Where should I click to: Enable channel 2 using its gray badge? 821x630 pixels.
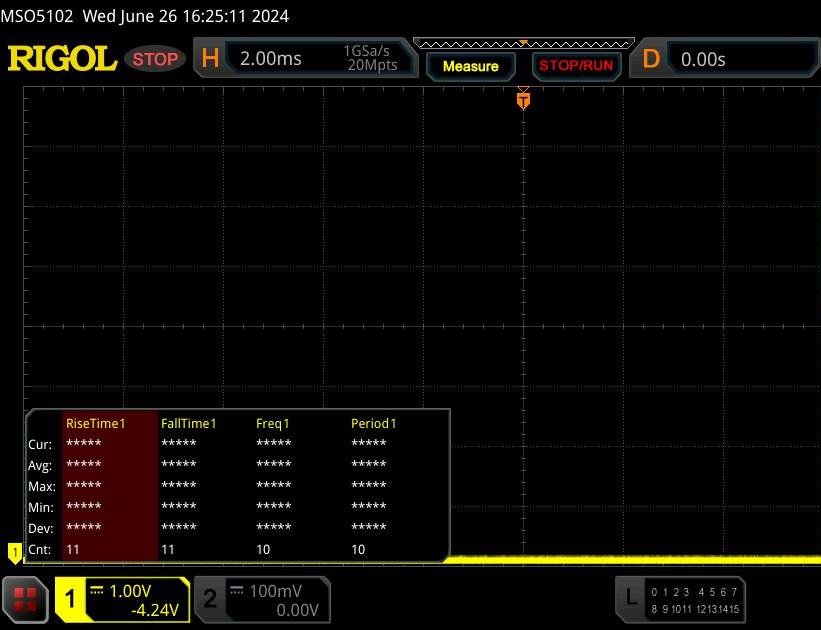(210, 599)
